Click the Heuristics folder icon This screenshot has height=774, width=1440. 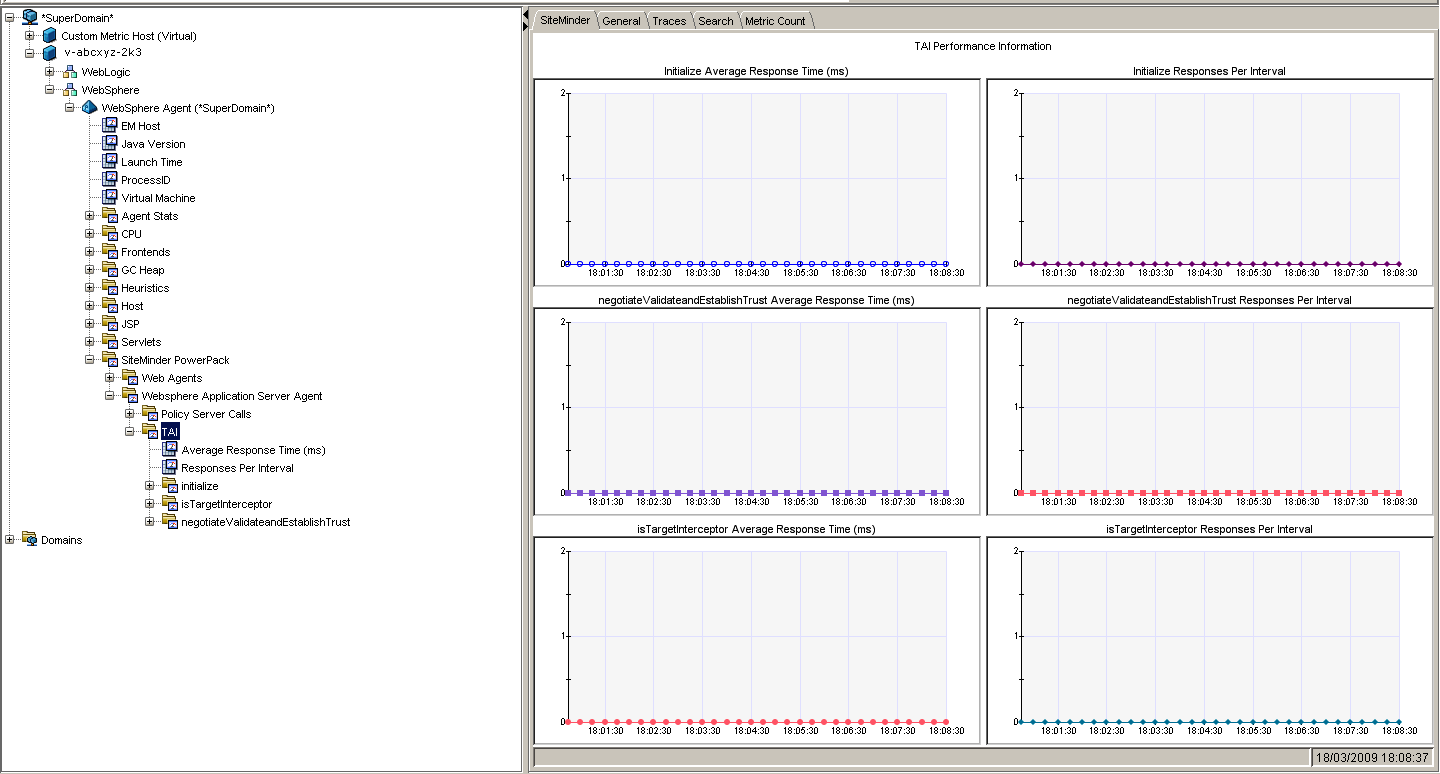(x=110, y=287)
